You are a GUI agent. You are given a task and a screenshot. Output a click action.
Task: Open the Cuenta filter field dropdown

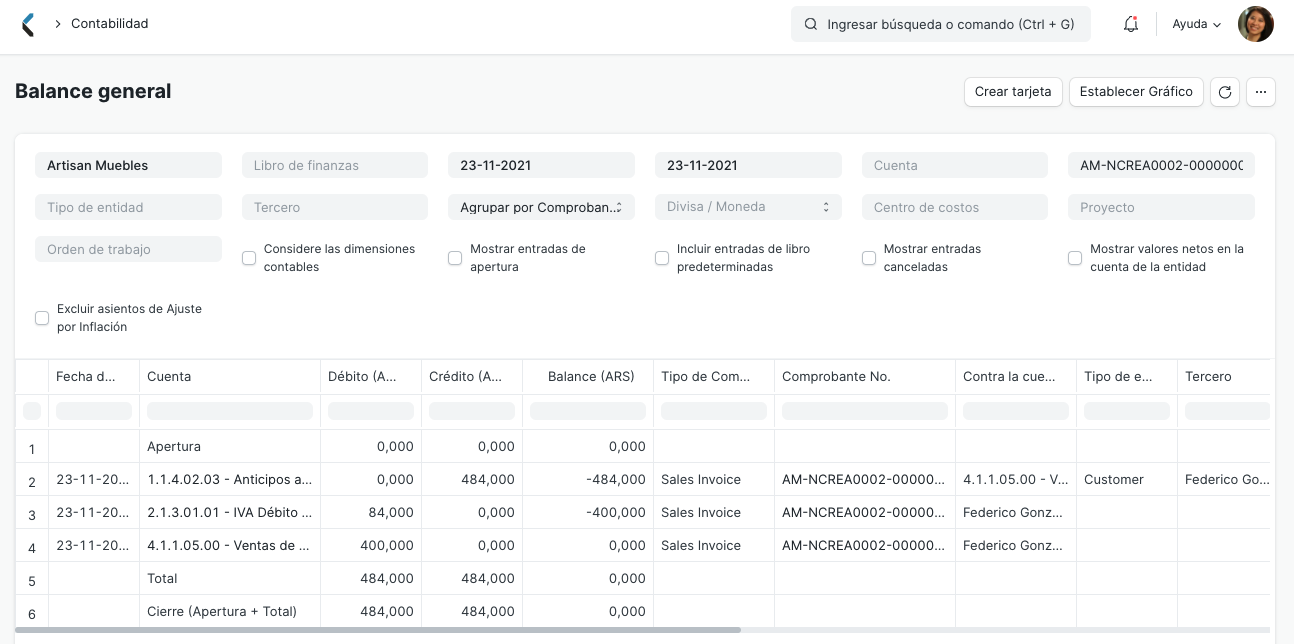[954, 165]
